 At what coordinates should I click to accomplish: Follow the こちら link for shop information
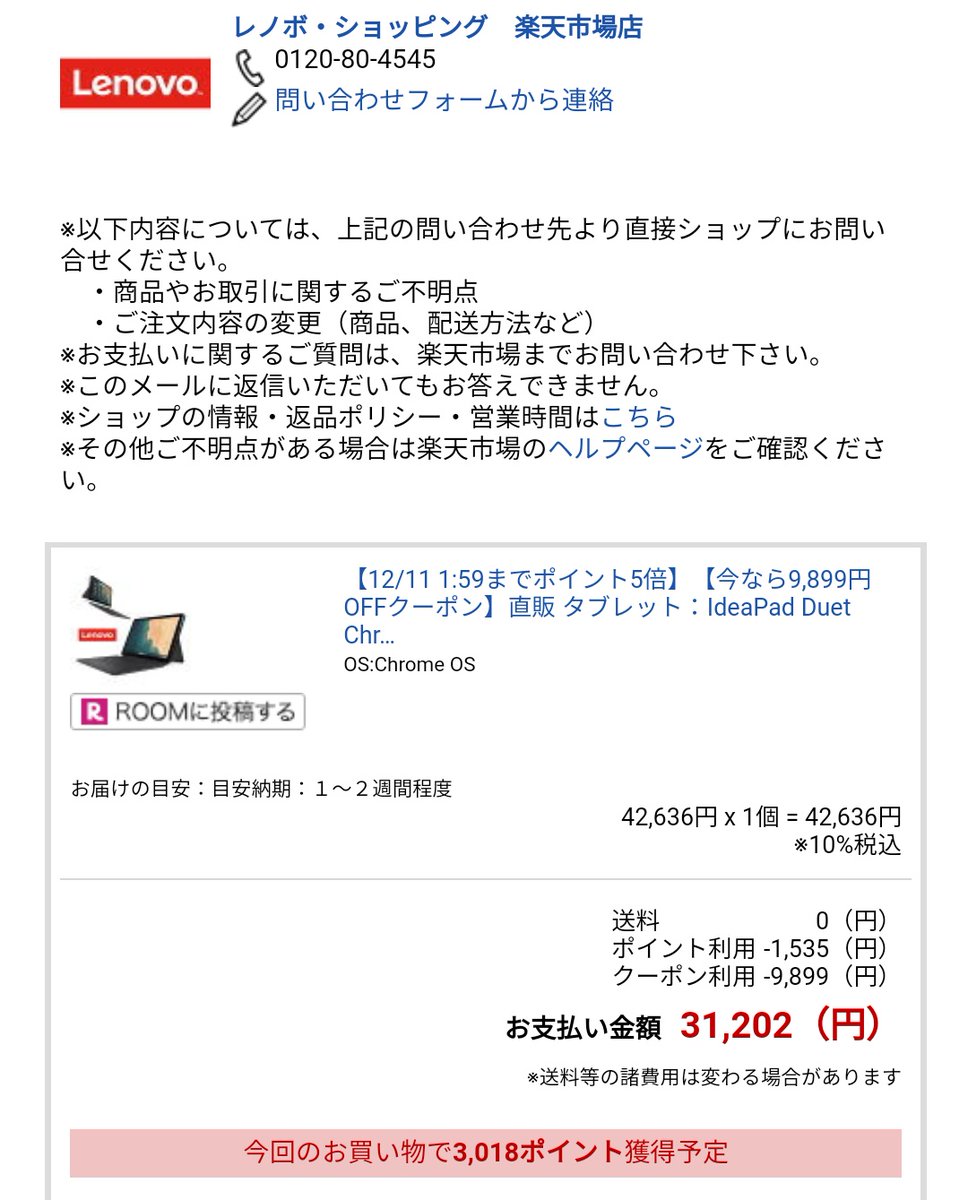639,416
